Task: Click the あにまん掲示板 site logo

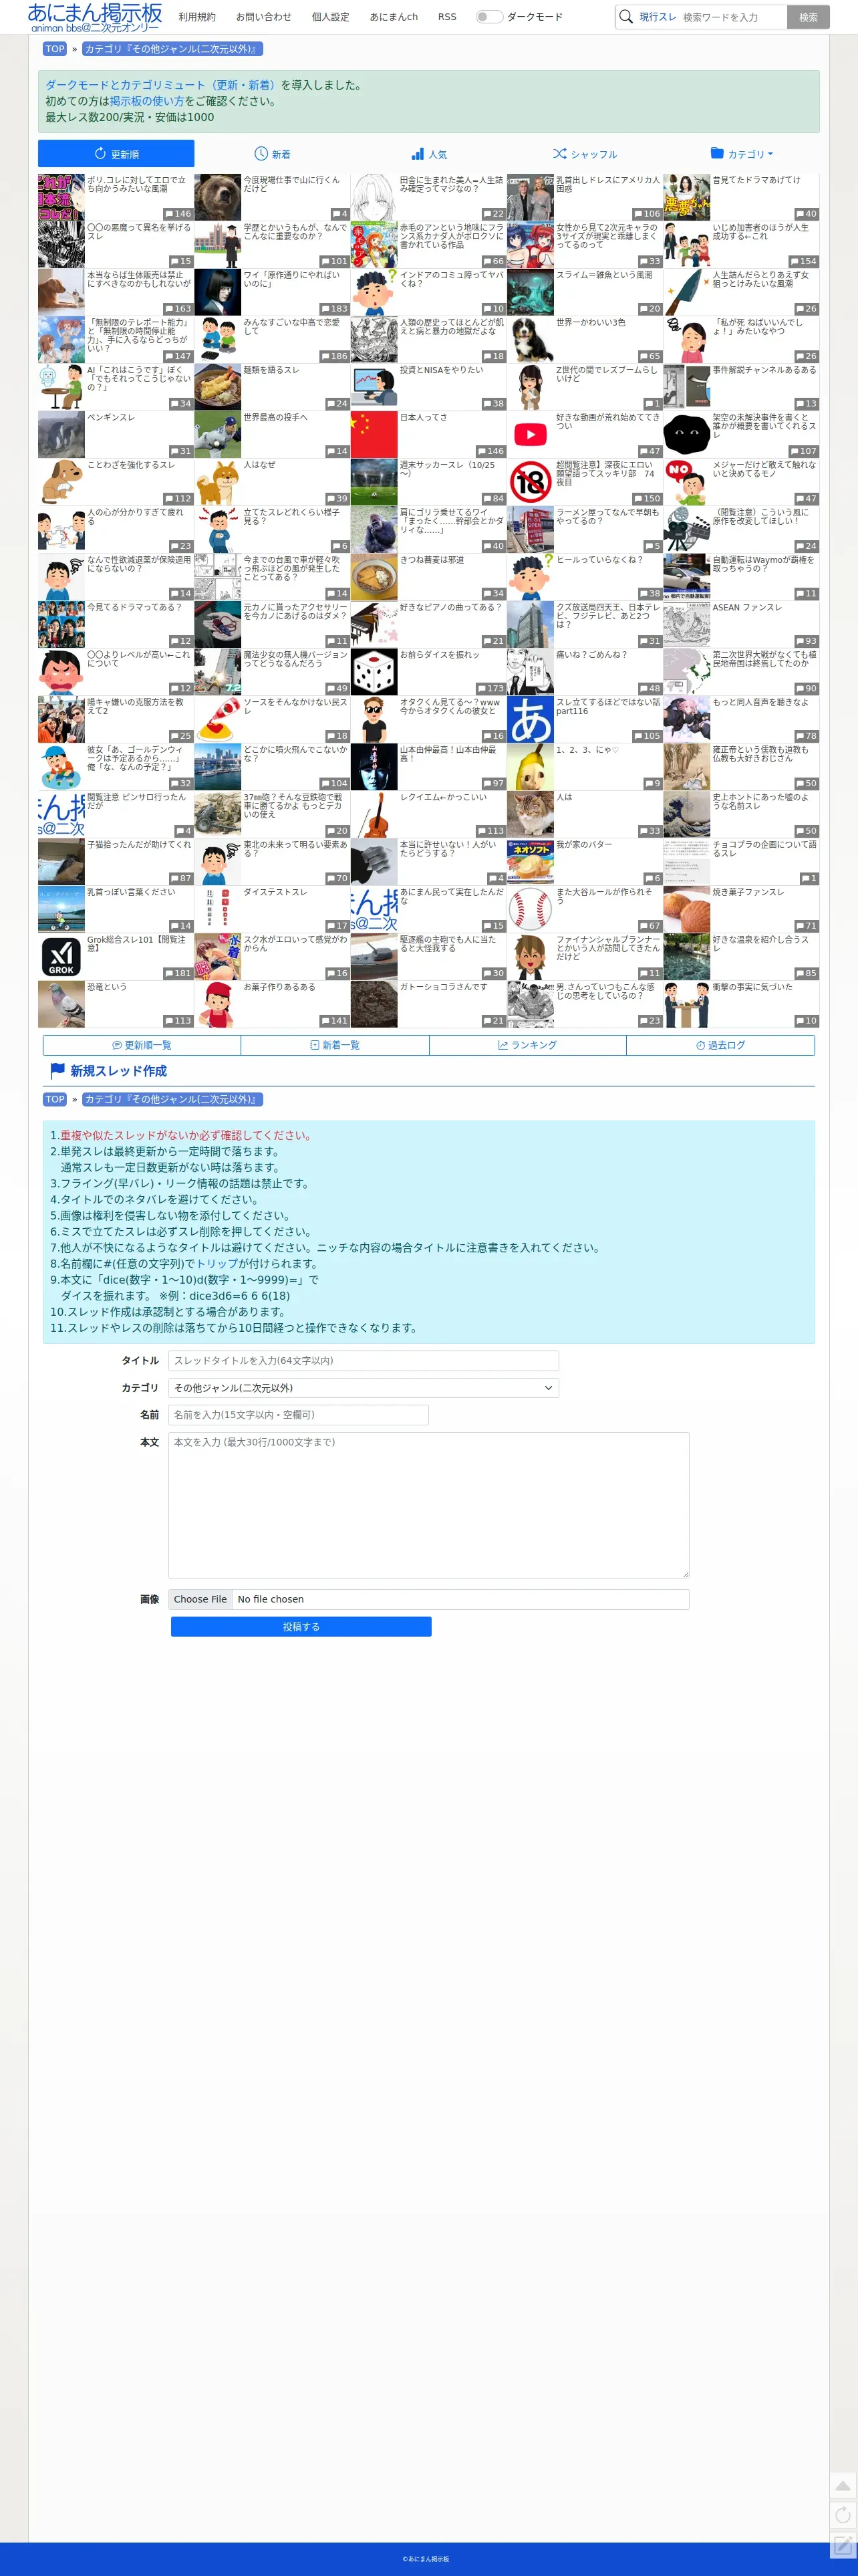Action: 95,17
